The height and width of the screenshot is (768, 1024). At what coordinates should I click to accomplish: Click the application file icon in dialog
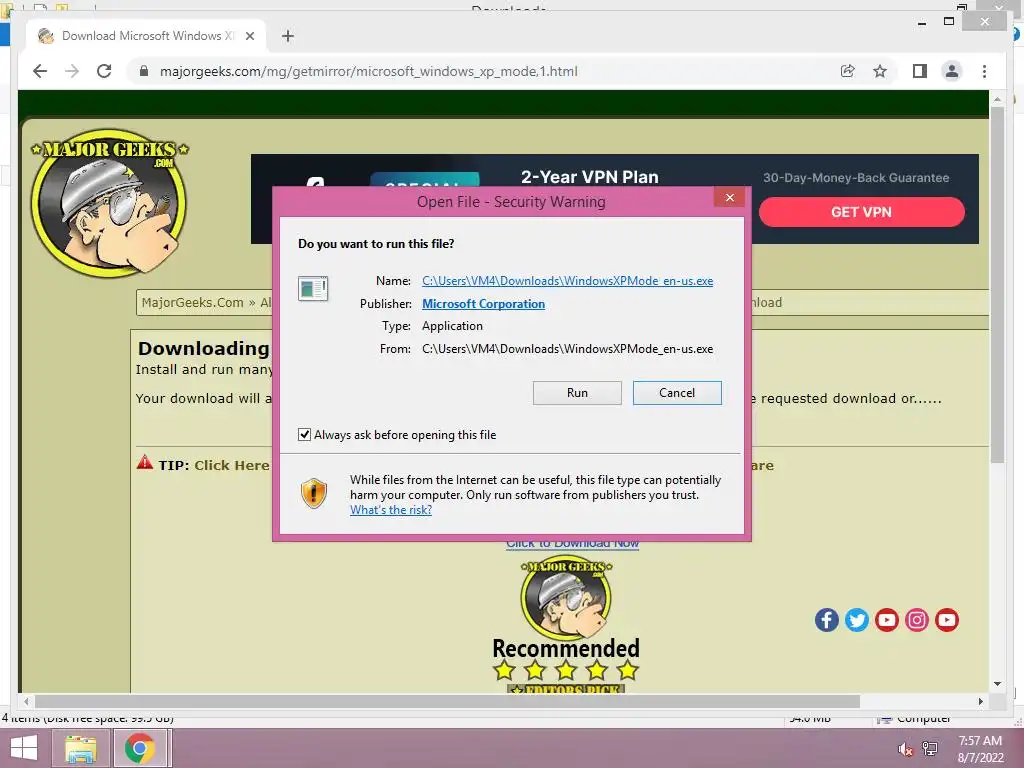click(x=313, y=288)
